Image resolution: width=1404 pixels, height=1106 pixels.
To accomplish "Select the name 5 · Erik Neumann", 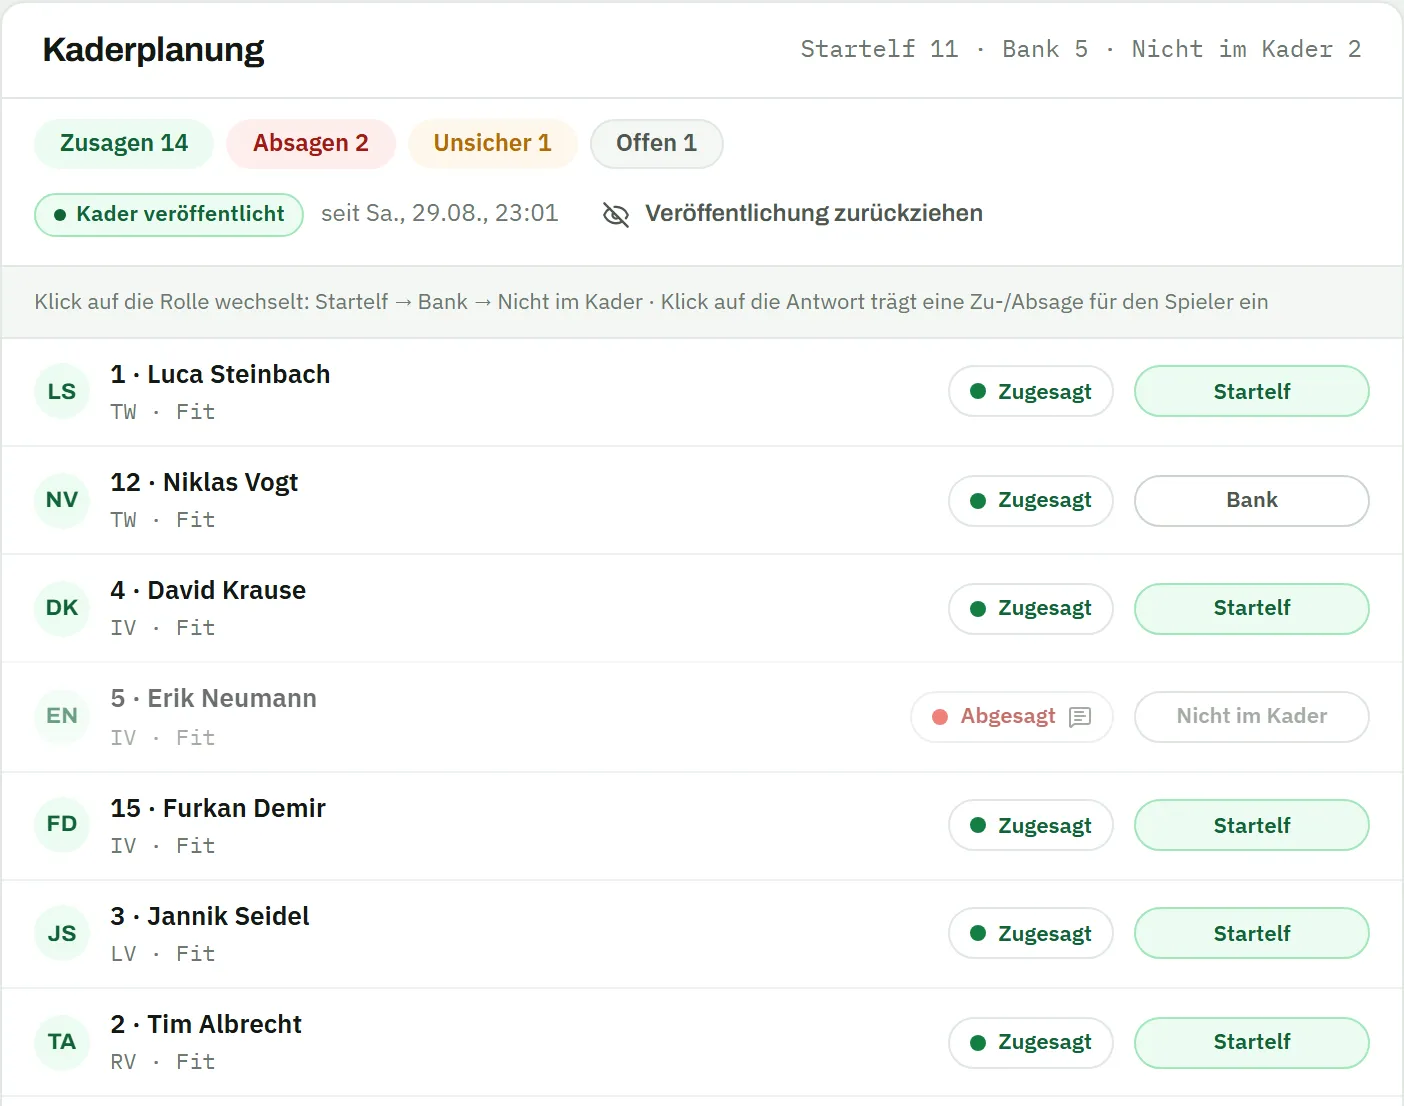I will (x=213, y=698).
